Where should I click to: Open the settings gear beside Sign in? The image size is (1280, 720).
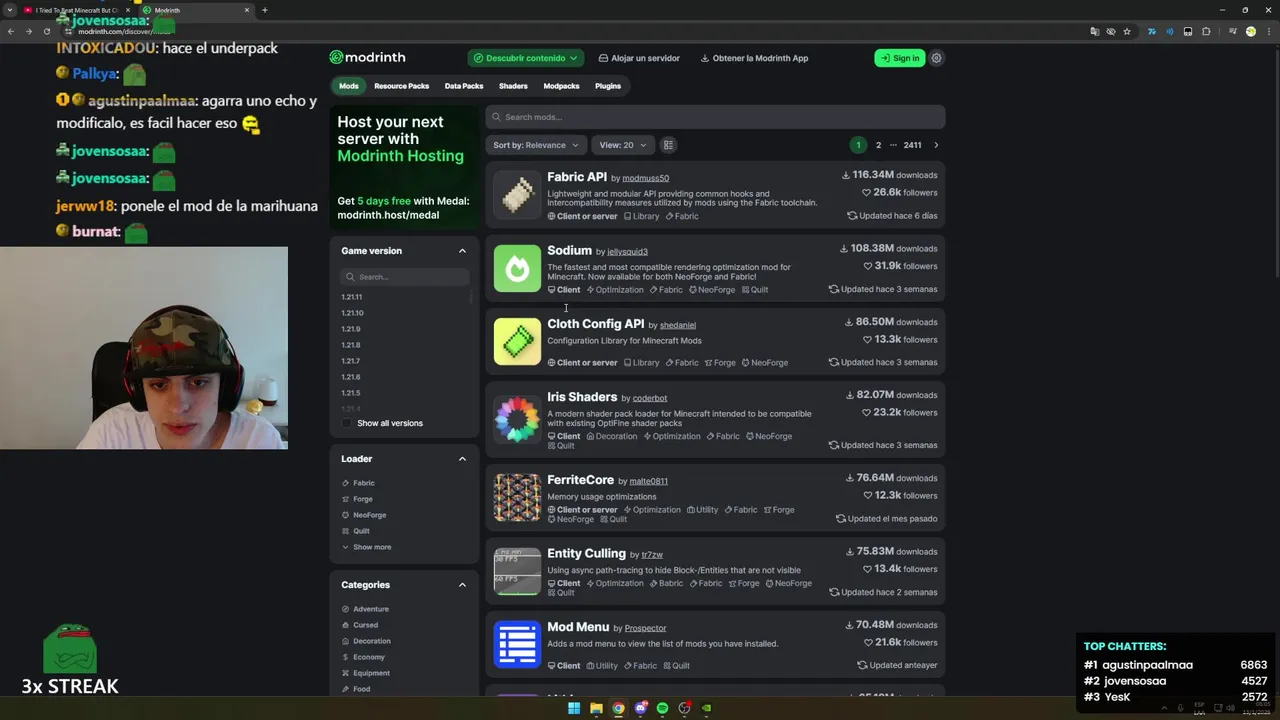pyautogui.click(x=936, y=58)
